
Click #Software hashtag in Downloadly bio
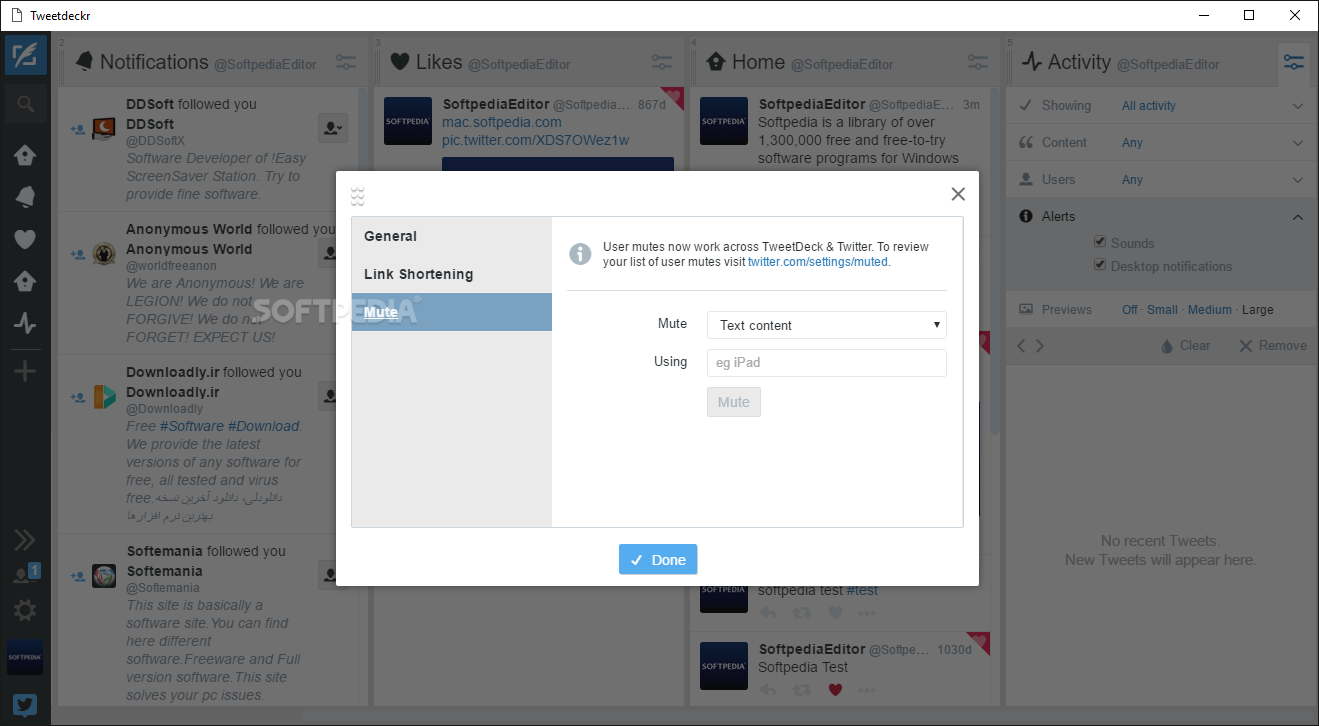(192, 426)
